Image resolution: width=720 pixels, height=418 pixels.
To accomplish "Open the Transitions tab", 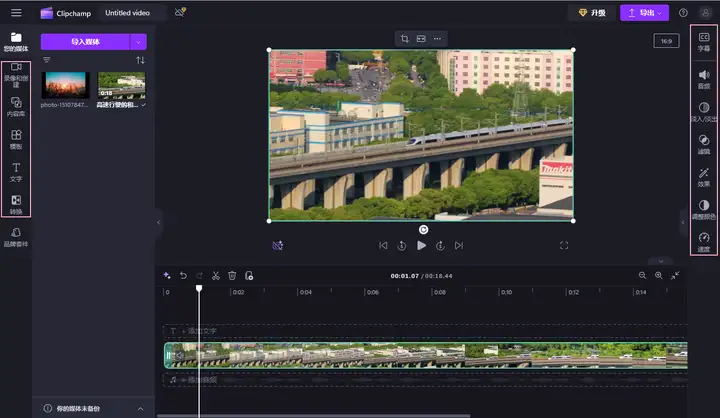I will click(x=16, y=204).
